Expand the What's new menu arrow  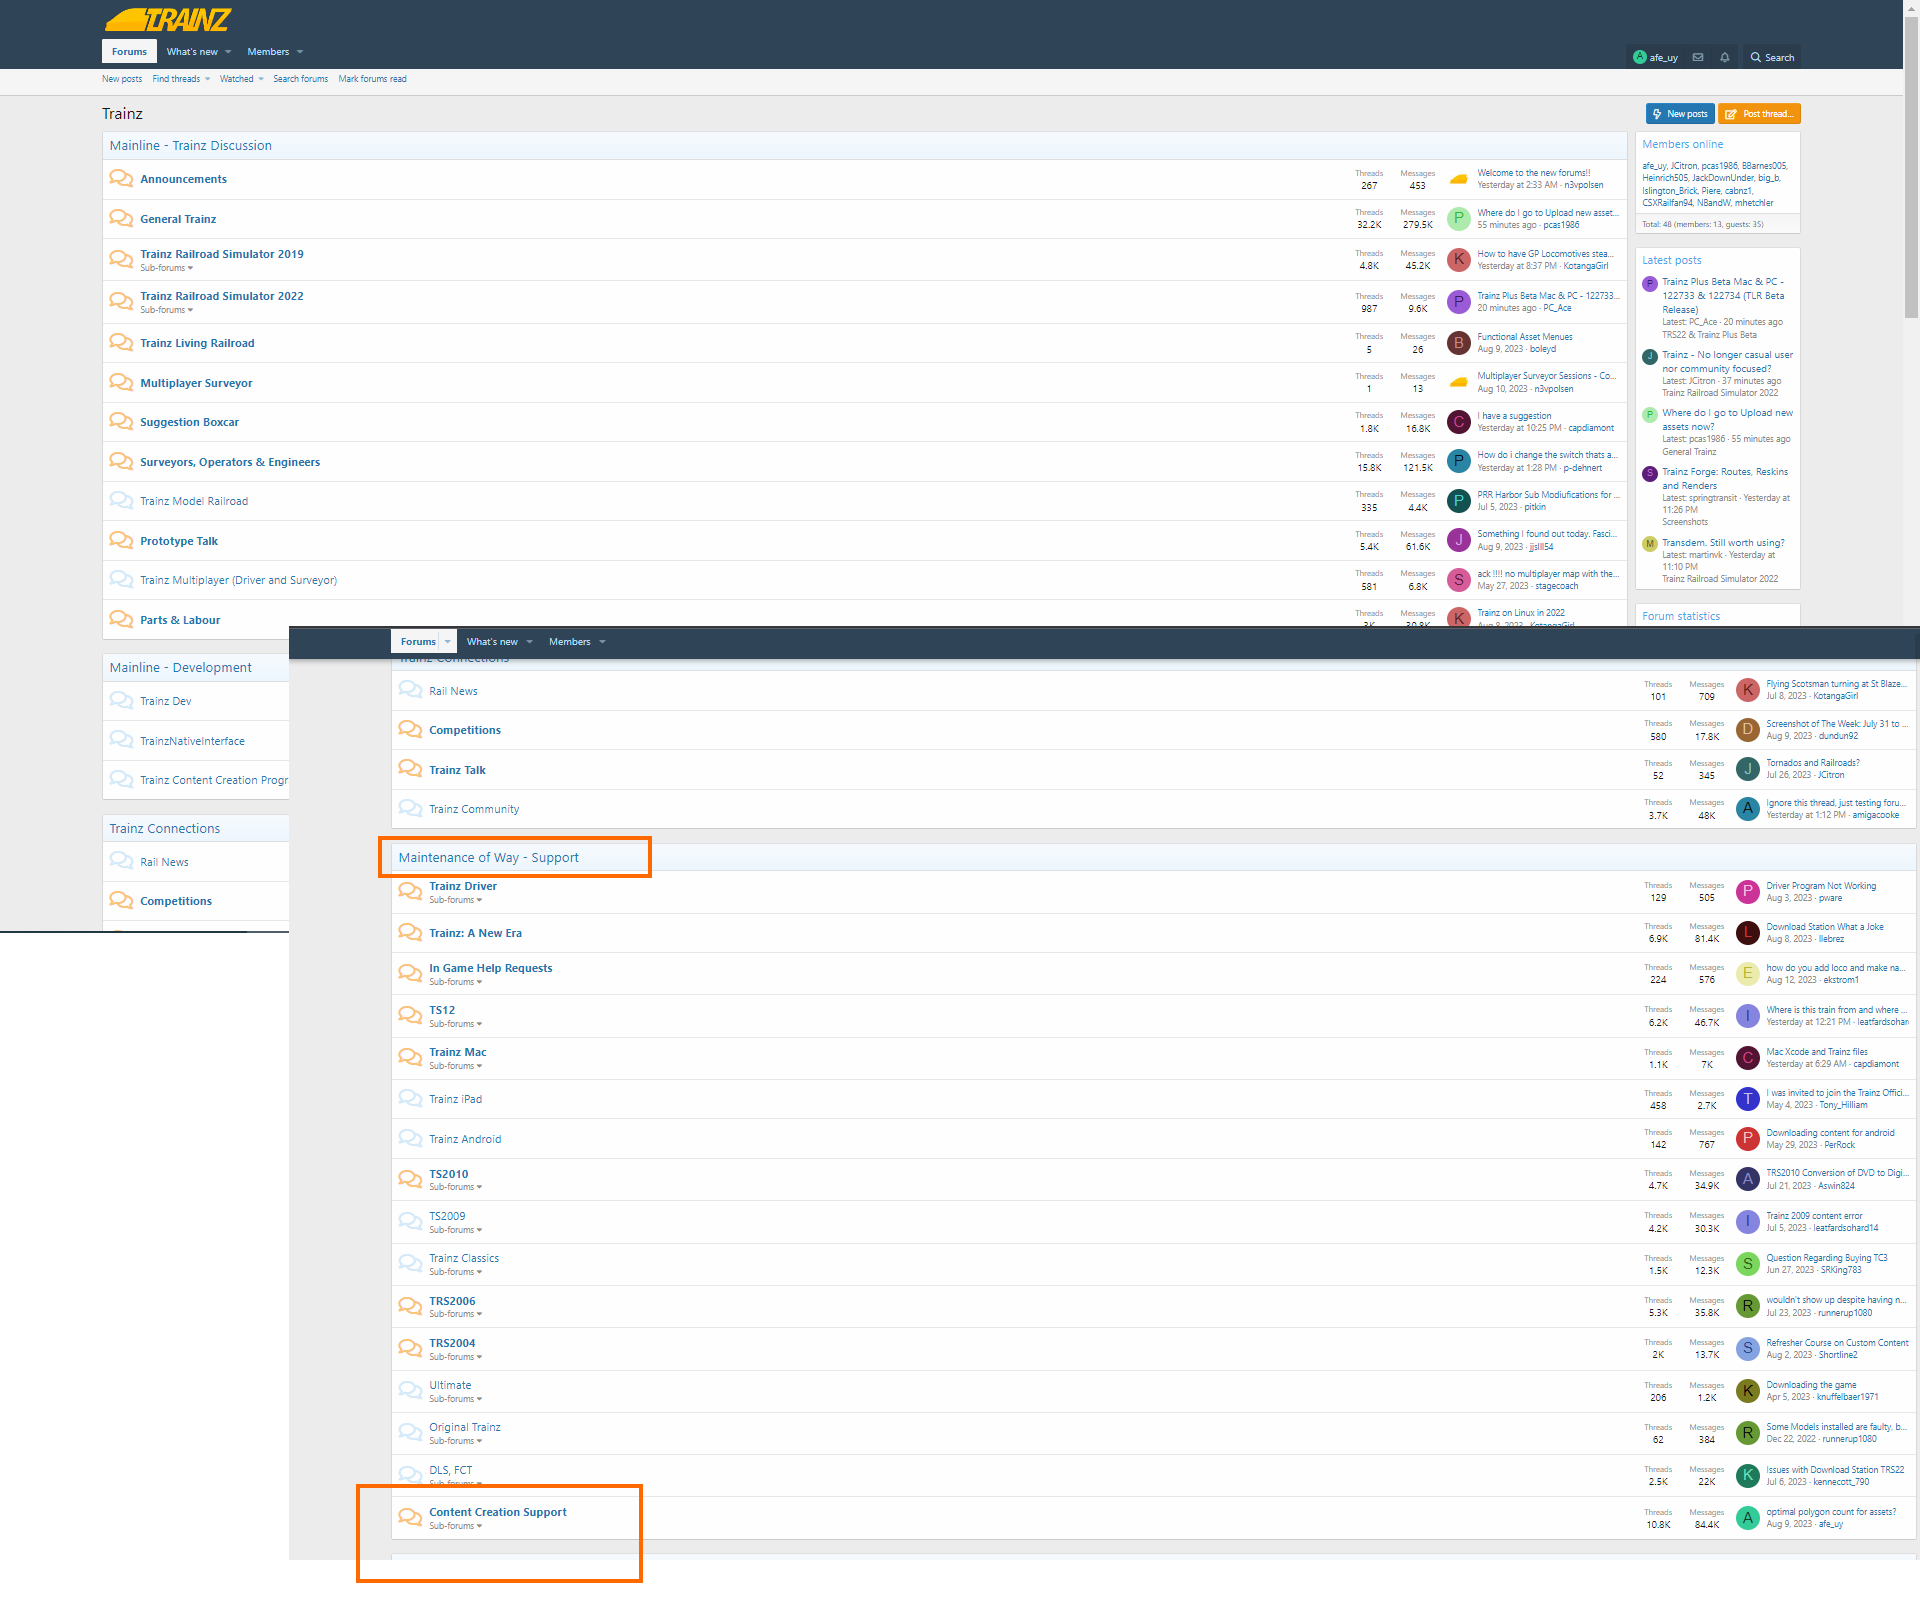(x=228, y=52)
